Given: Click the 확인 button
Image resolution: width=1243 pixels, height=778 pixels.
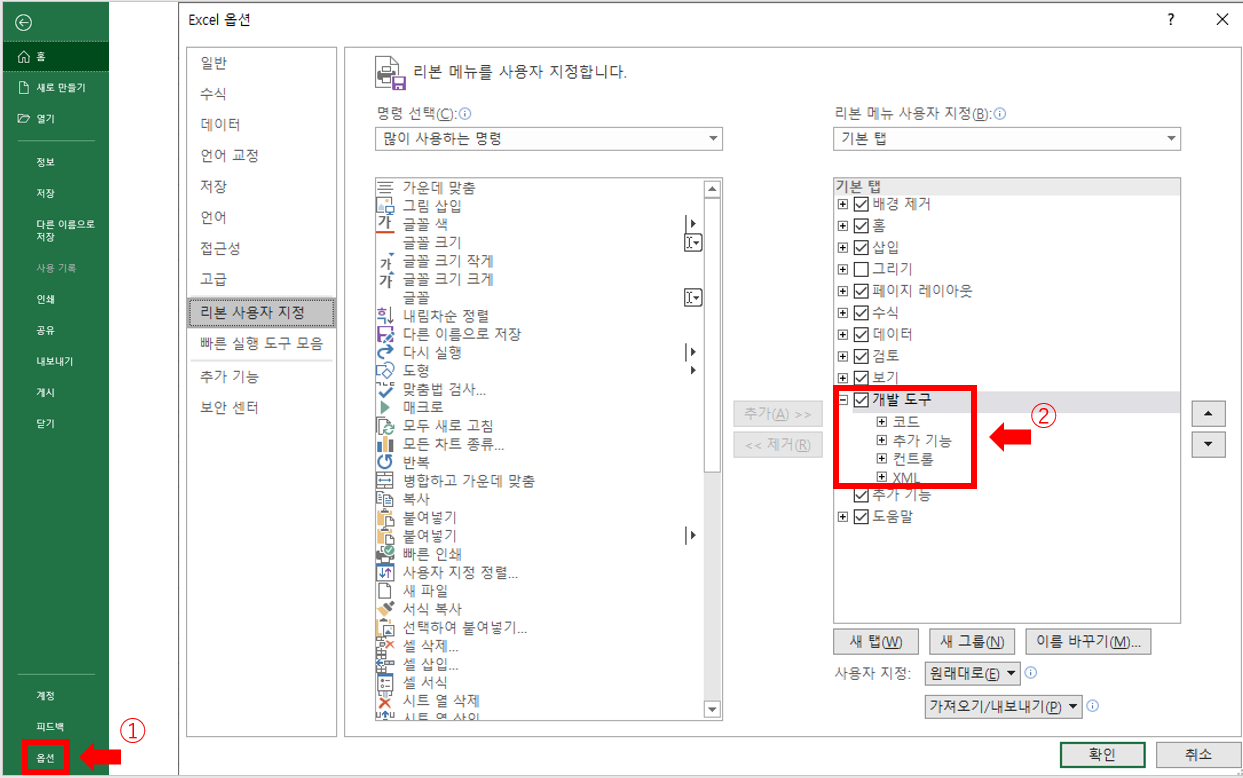Looking at the screenshot, I should point(1102,755).
